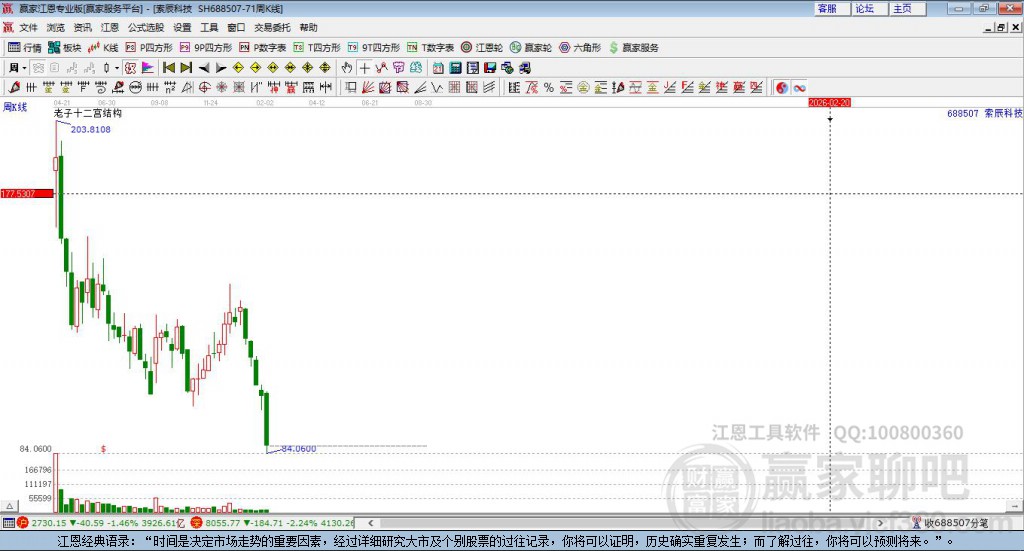1024x551 pixels.
Task: Click the horizontal scrollbar track at bottom
Action: [625, 523]
